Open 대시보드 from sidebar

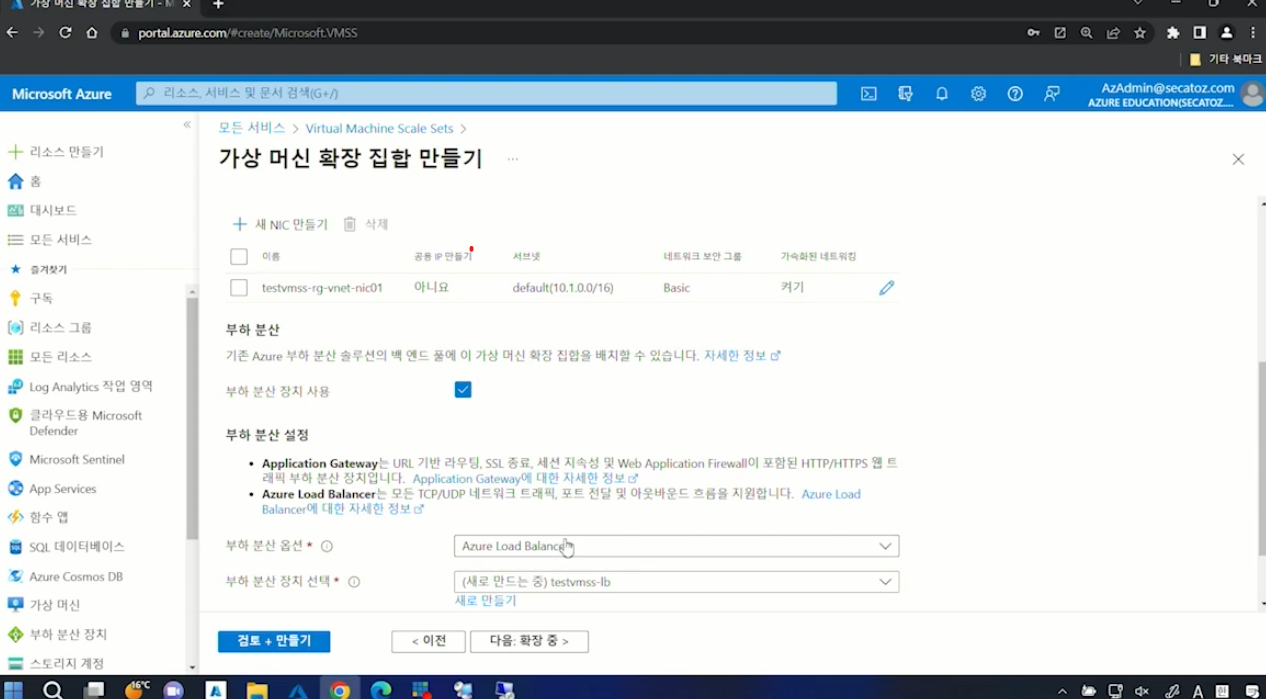click(x=42, y=210)
